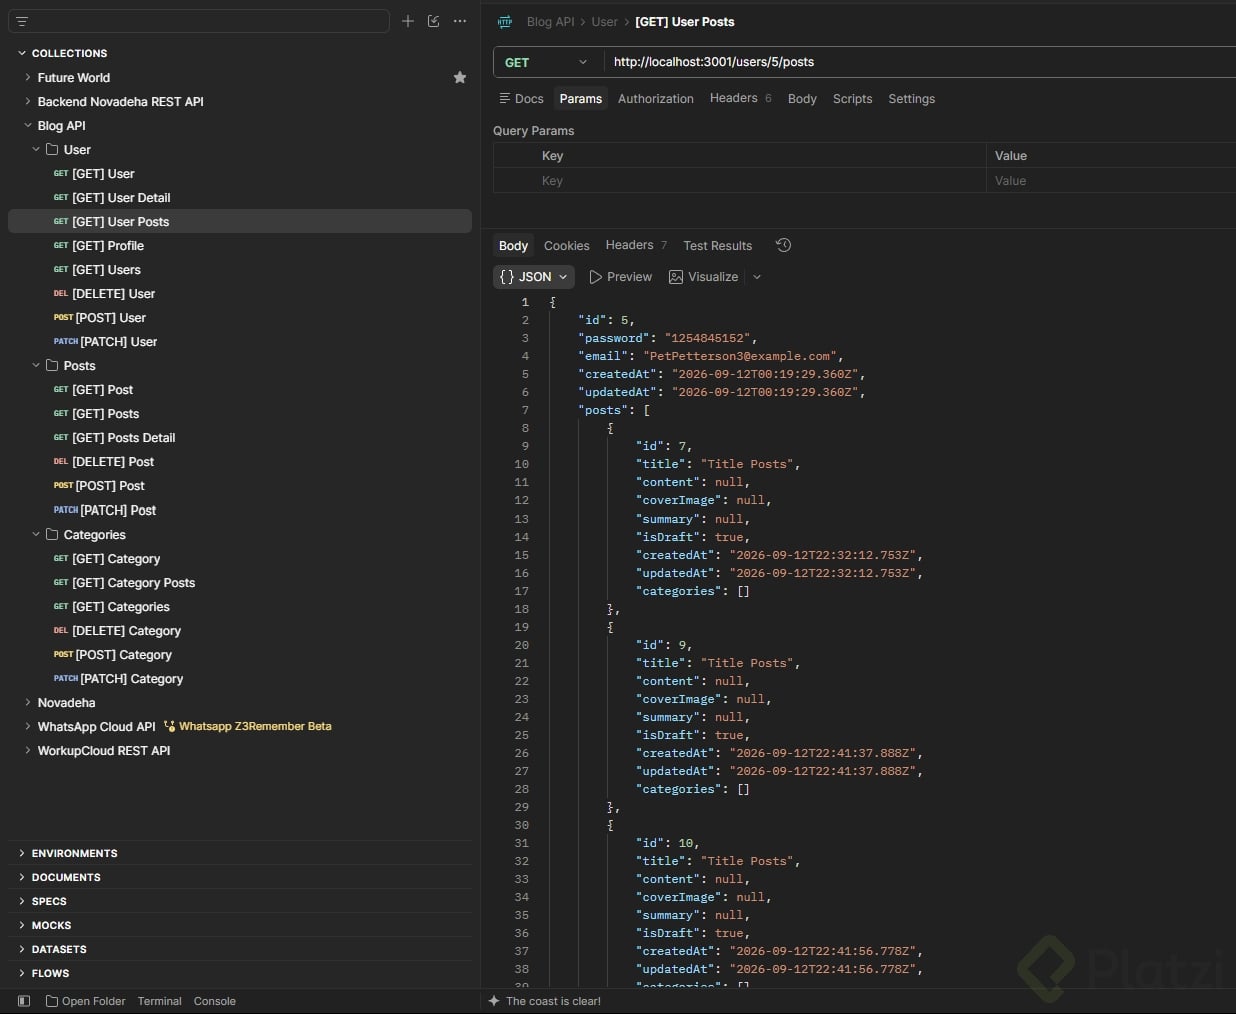Viewport: 1236px width, 1014px height.
Task: Click the Preview button
Action: click(621, 277)
